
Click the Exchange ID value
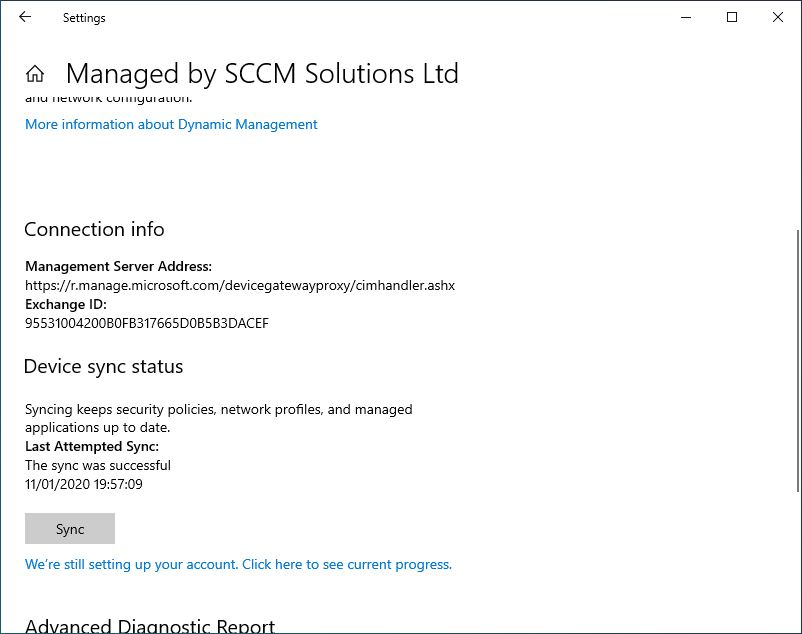(148, 323)
